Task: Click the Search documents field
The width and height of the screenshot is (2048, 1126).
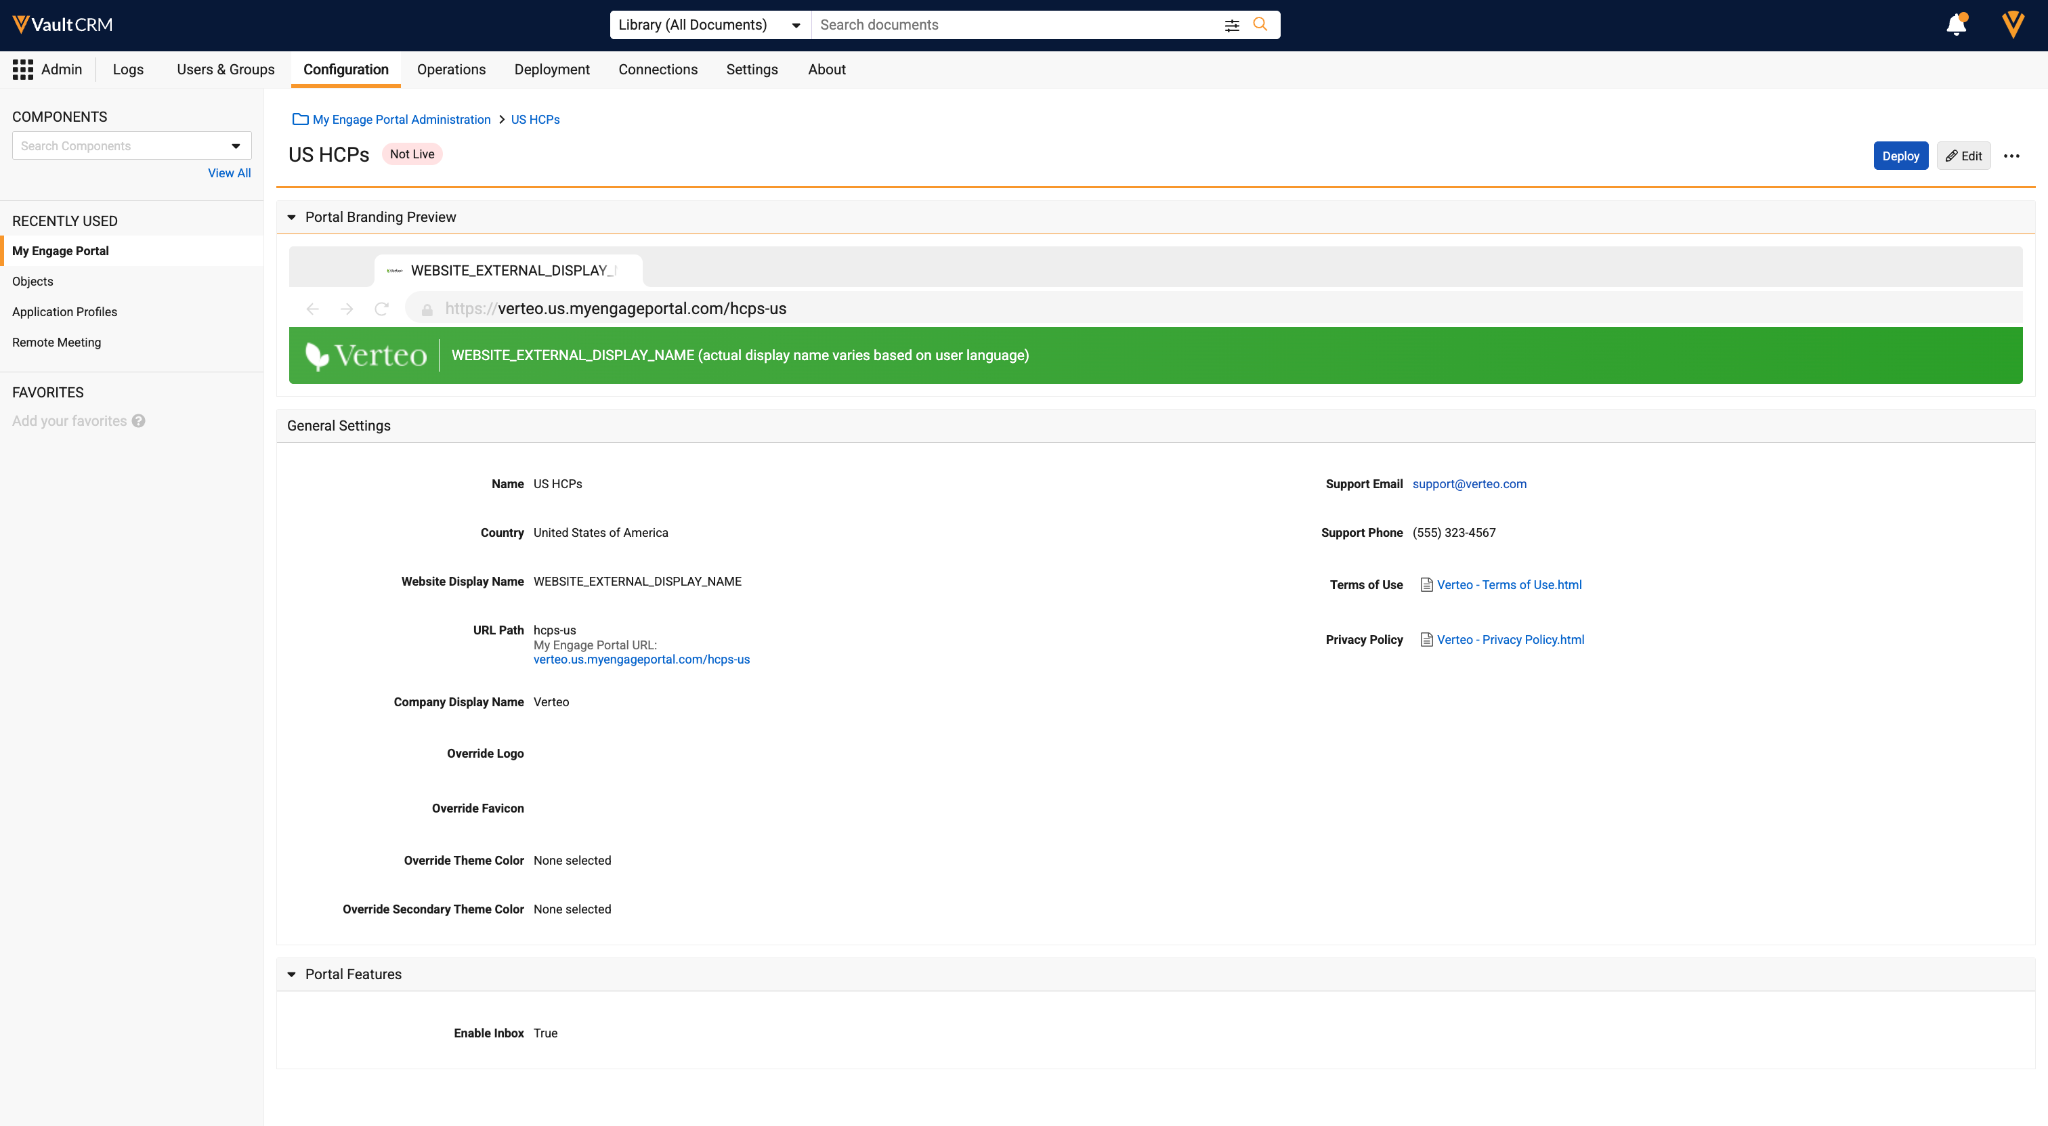Action: [1015, 25]
